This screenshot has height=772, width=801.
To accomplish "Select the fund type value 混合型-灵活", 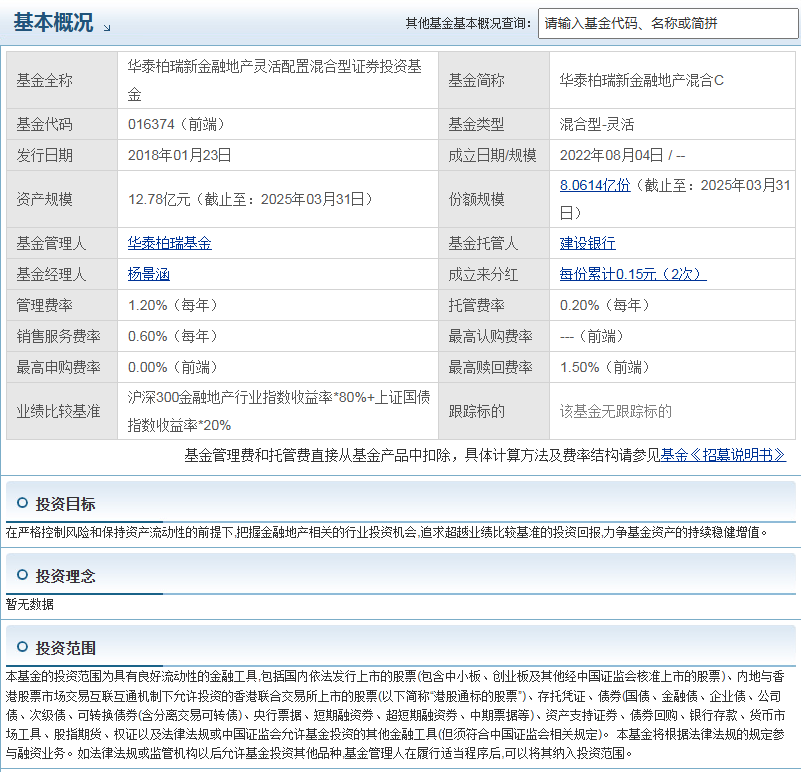I will tap(597, 124).
